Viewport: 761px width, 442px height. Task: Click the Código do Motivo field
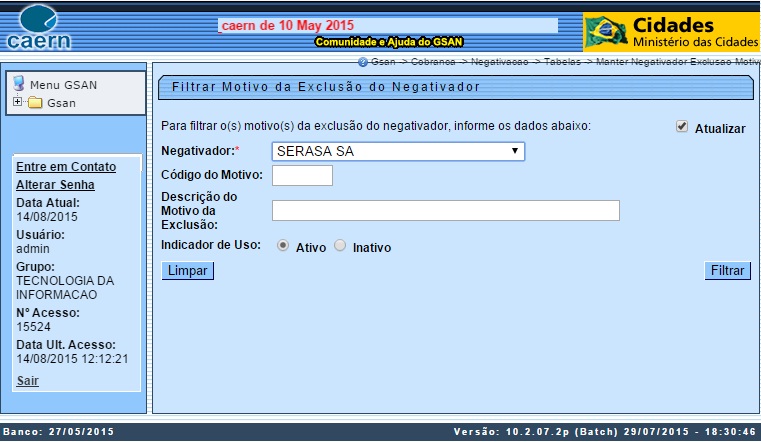pyautogui.click(x=302, y=176)
